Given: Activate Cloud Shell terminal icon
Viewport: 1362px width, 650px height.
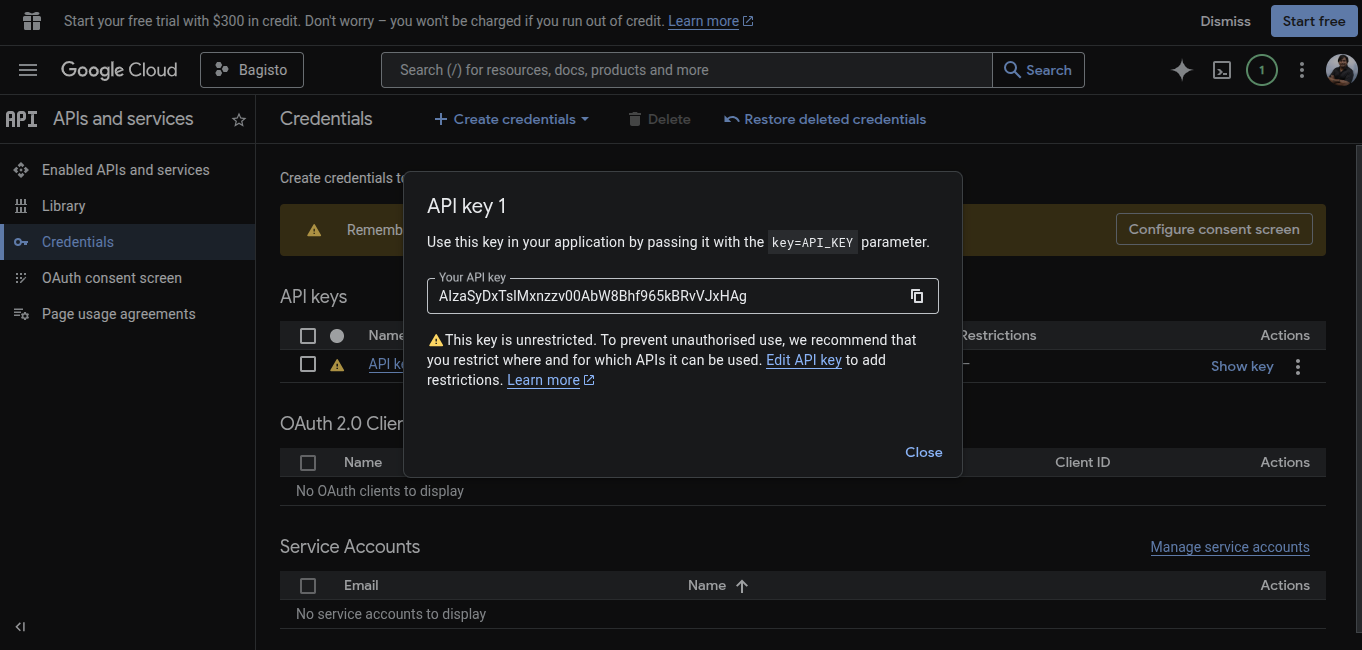Looking at the screenshot, I should (x=1221, y=70).
